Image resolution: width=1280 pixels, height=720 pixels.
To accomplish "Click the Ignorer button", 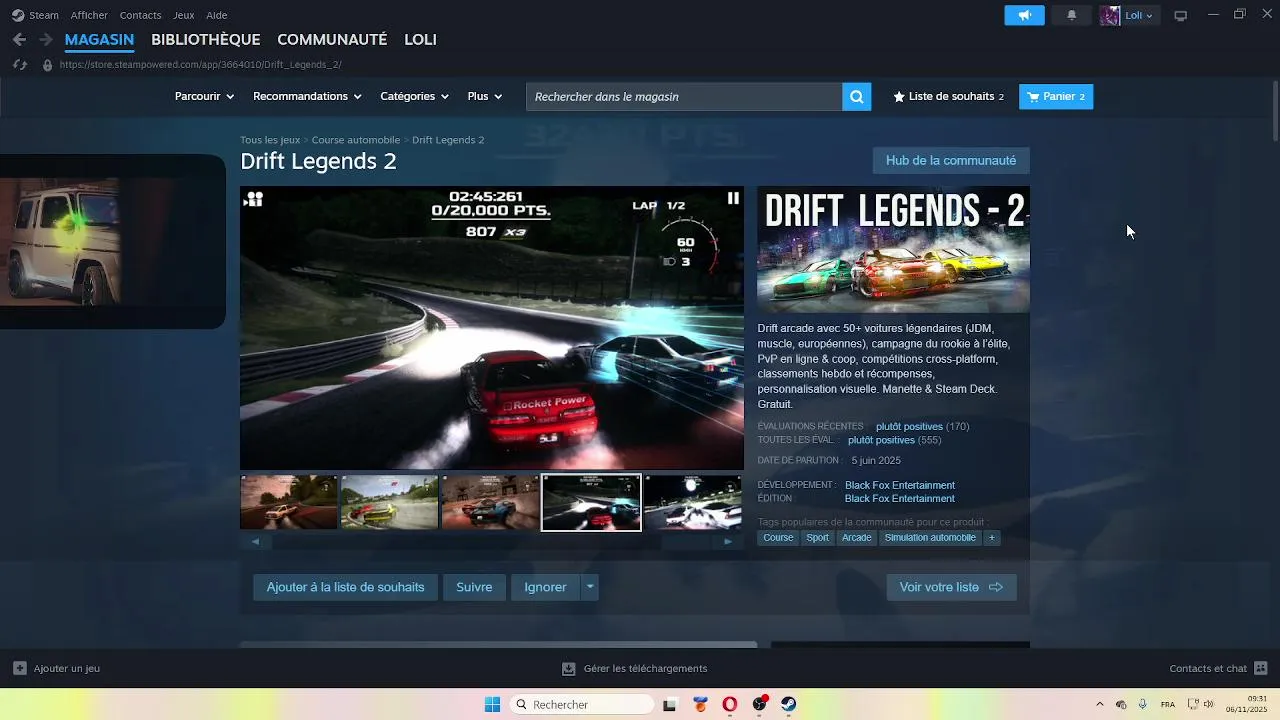I will click(x=545, y=587).
